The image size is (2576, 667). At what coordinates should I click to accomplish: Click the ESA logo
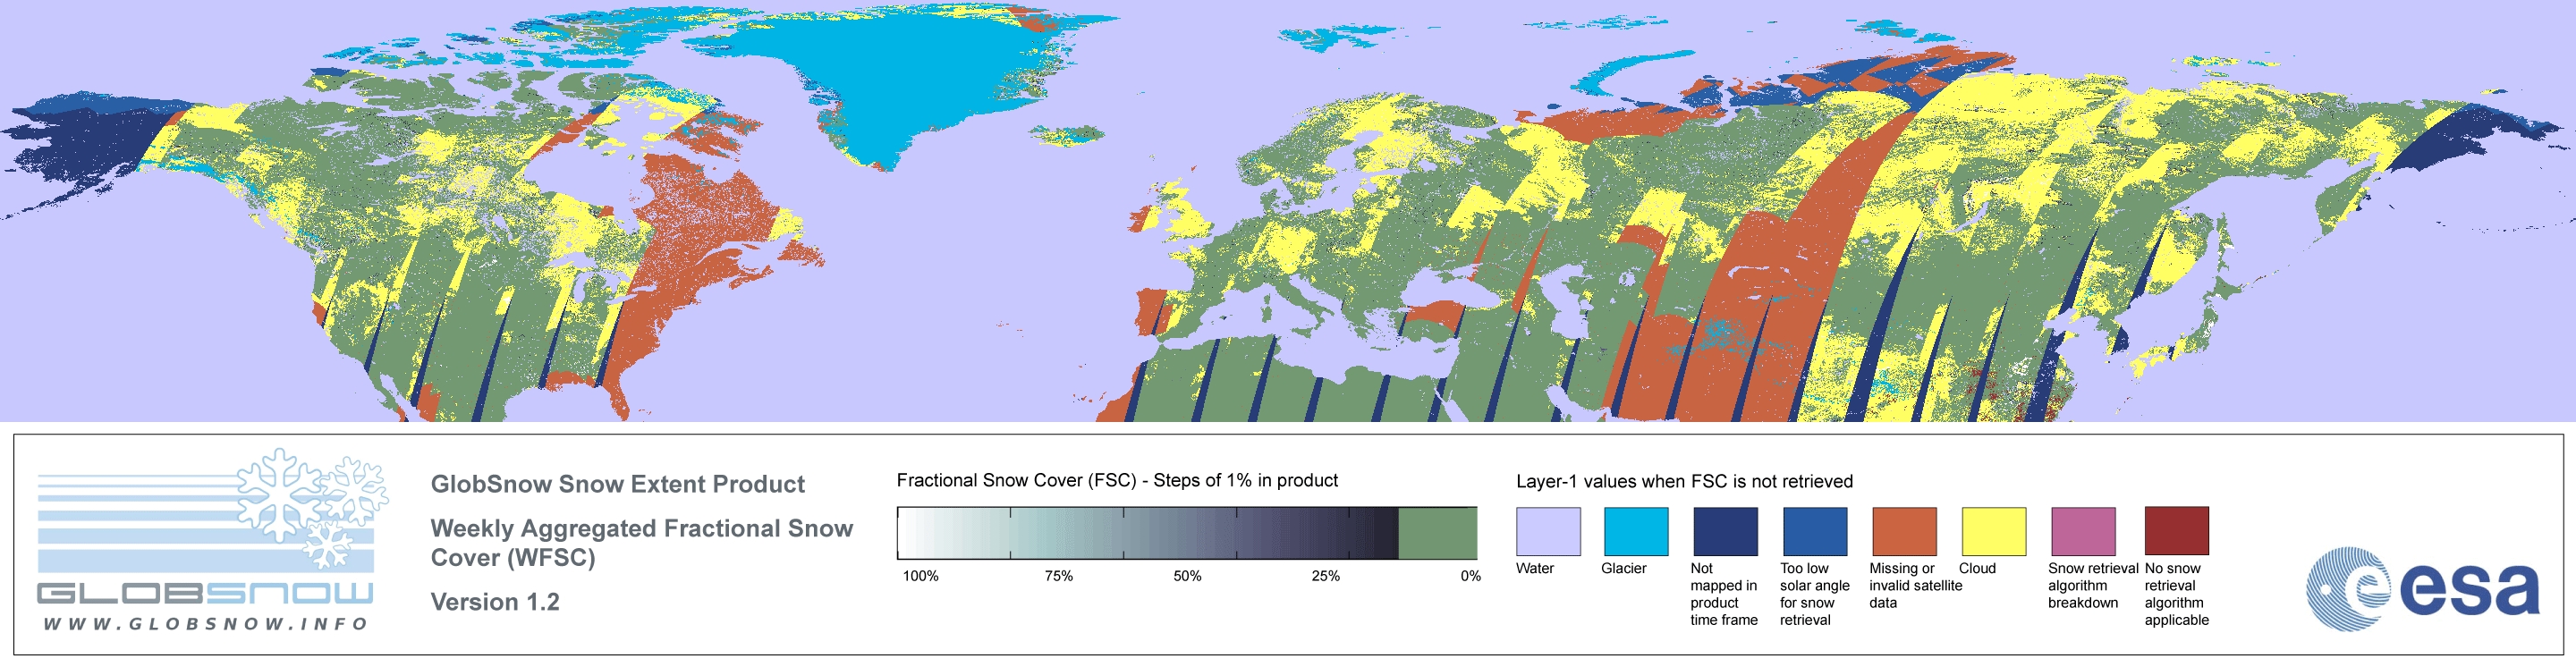click(x=2423, y=589)
